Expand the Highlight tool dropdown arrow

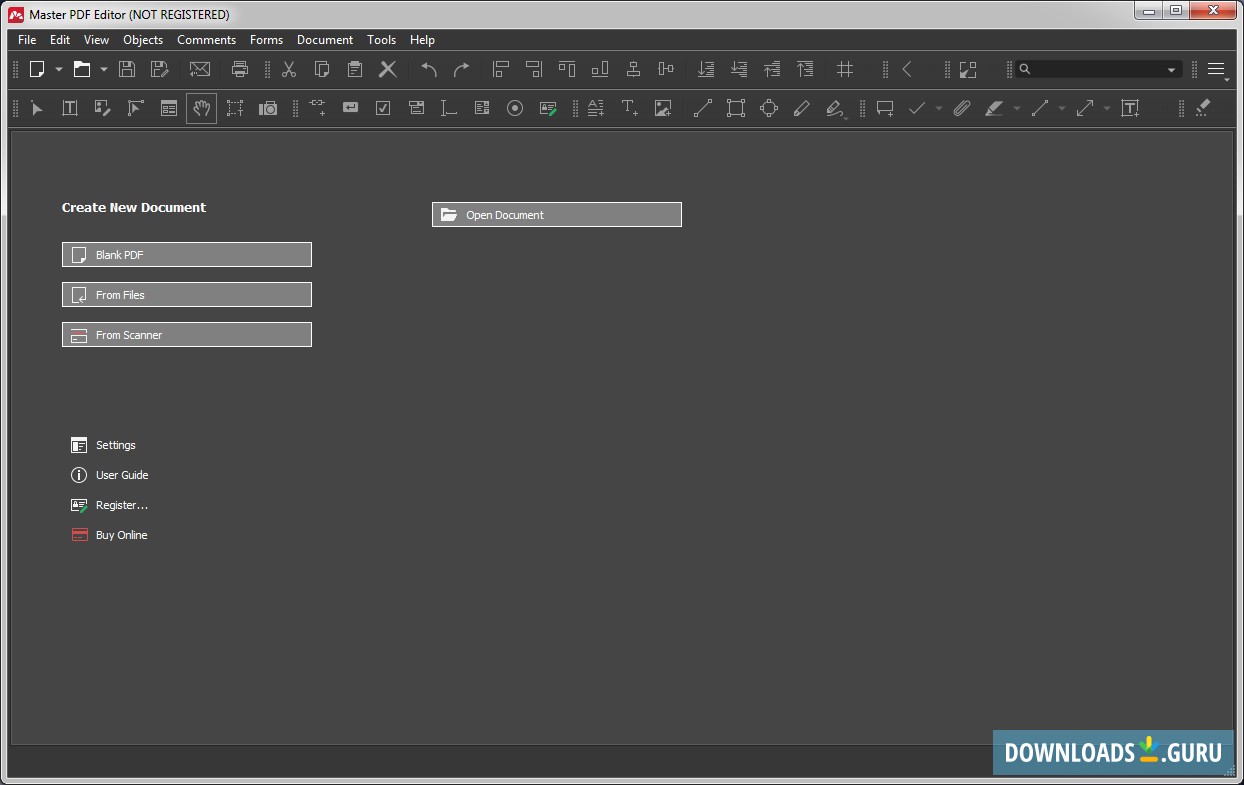[1017, 109]
